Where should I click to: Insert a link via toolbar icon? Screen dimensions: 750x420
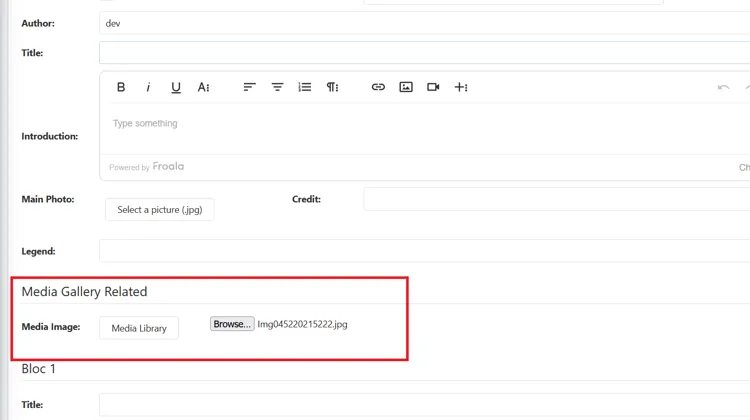[x=378, y=88]
